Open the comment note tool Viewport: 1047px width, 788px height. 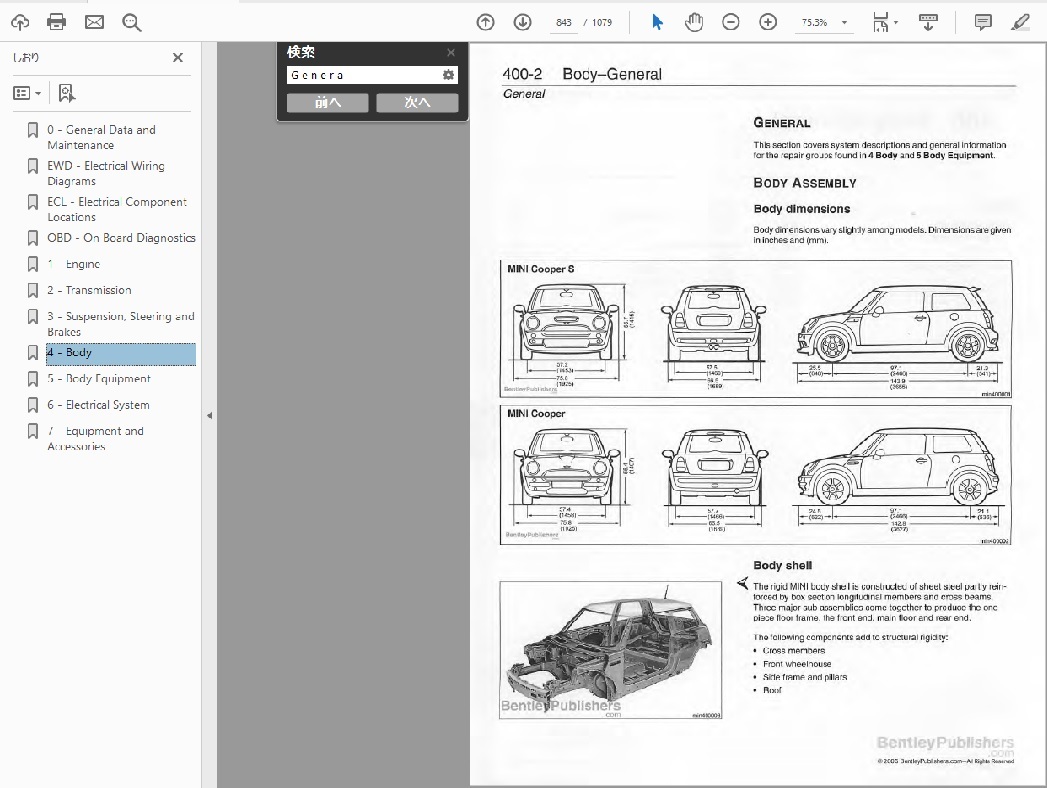tap(983, 22)
